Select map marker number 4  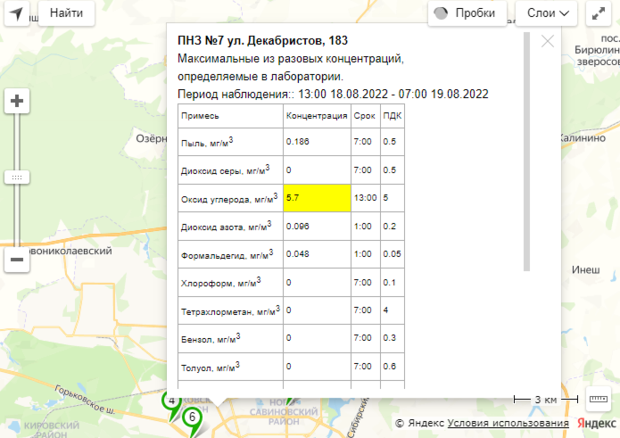click(x=171, y=402)
